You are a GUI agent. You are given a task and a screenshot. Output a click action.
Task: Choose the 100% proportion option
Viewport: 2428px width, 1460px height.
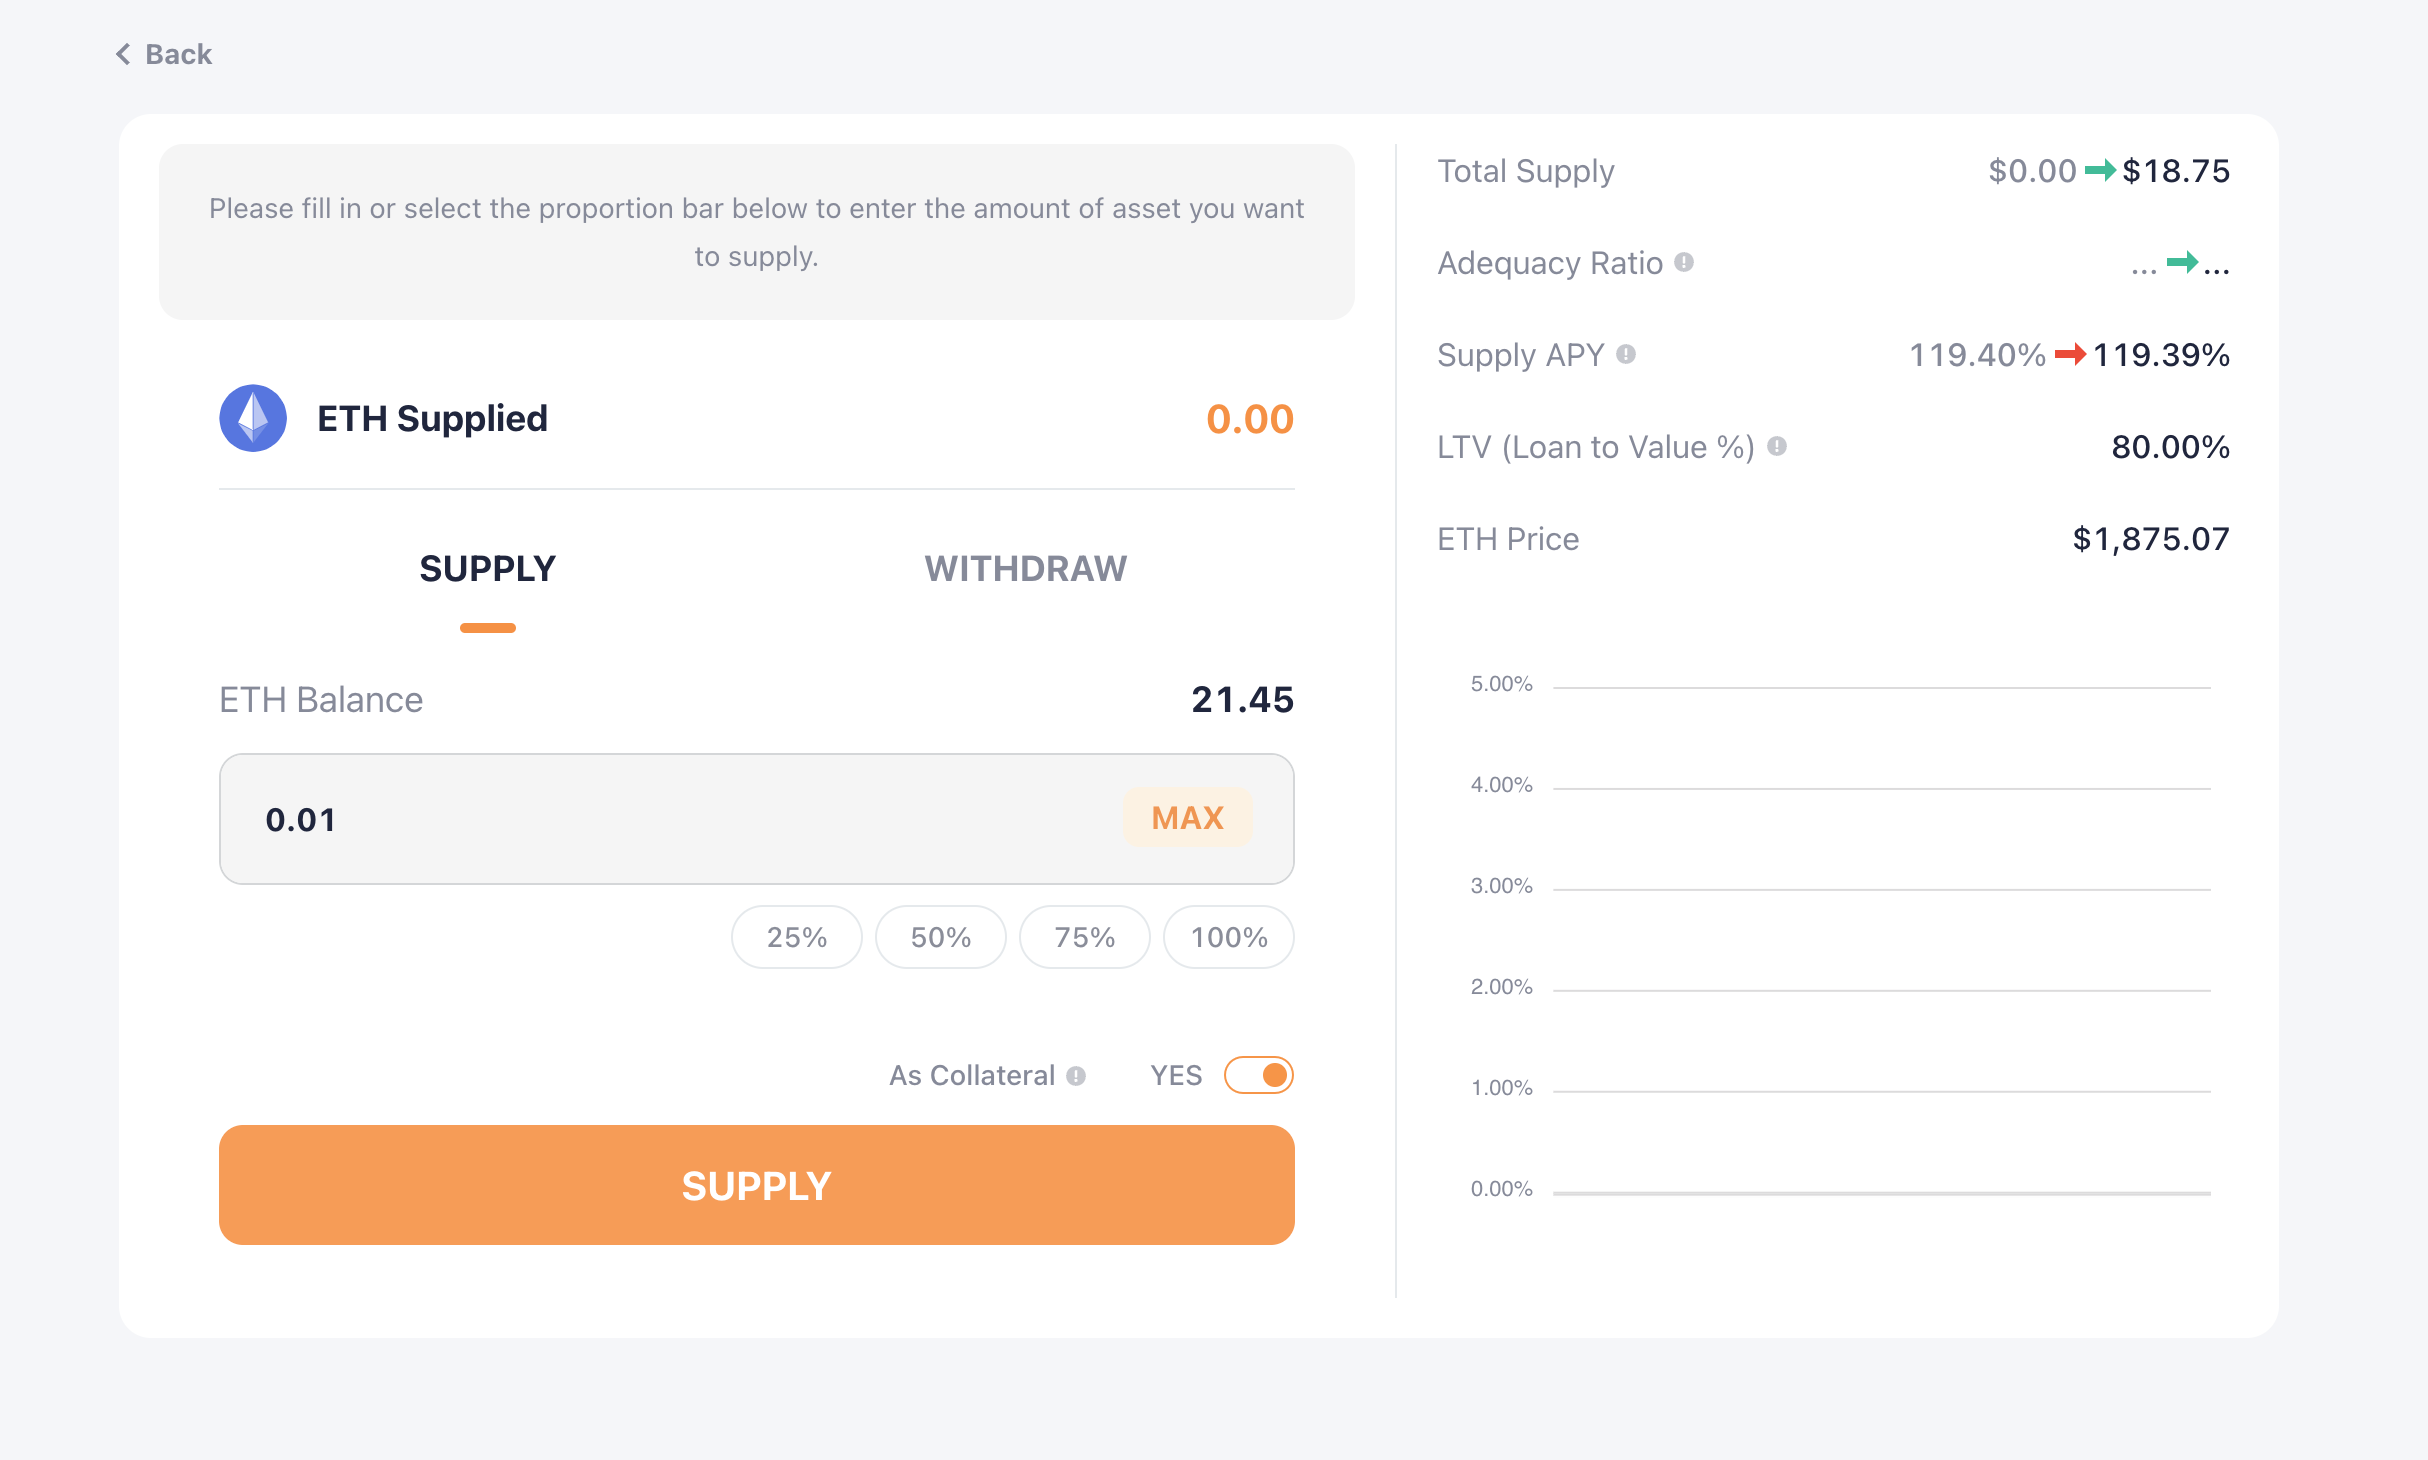[1228, 937]
